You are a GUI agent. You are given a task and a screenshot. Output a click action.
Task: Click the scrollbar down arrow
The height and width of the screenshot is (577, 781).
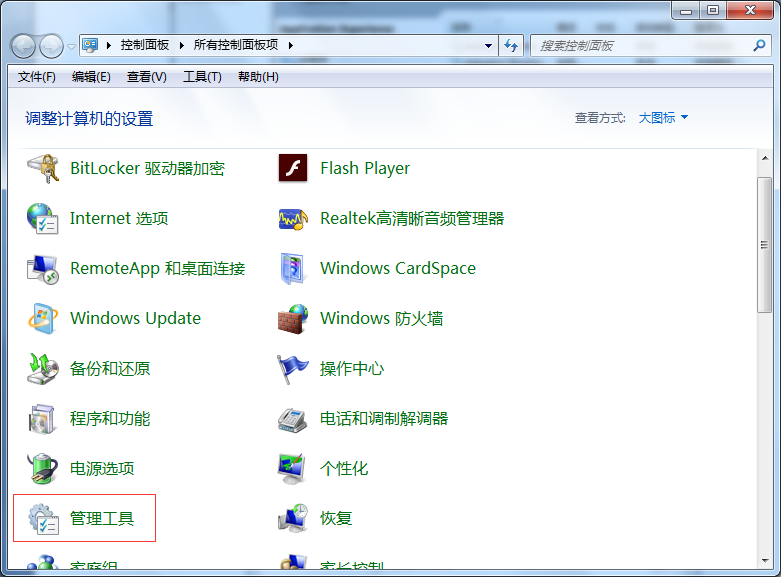click(765, 561)
